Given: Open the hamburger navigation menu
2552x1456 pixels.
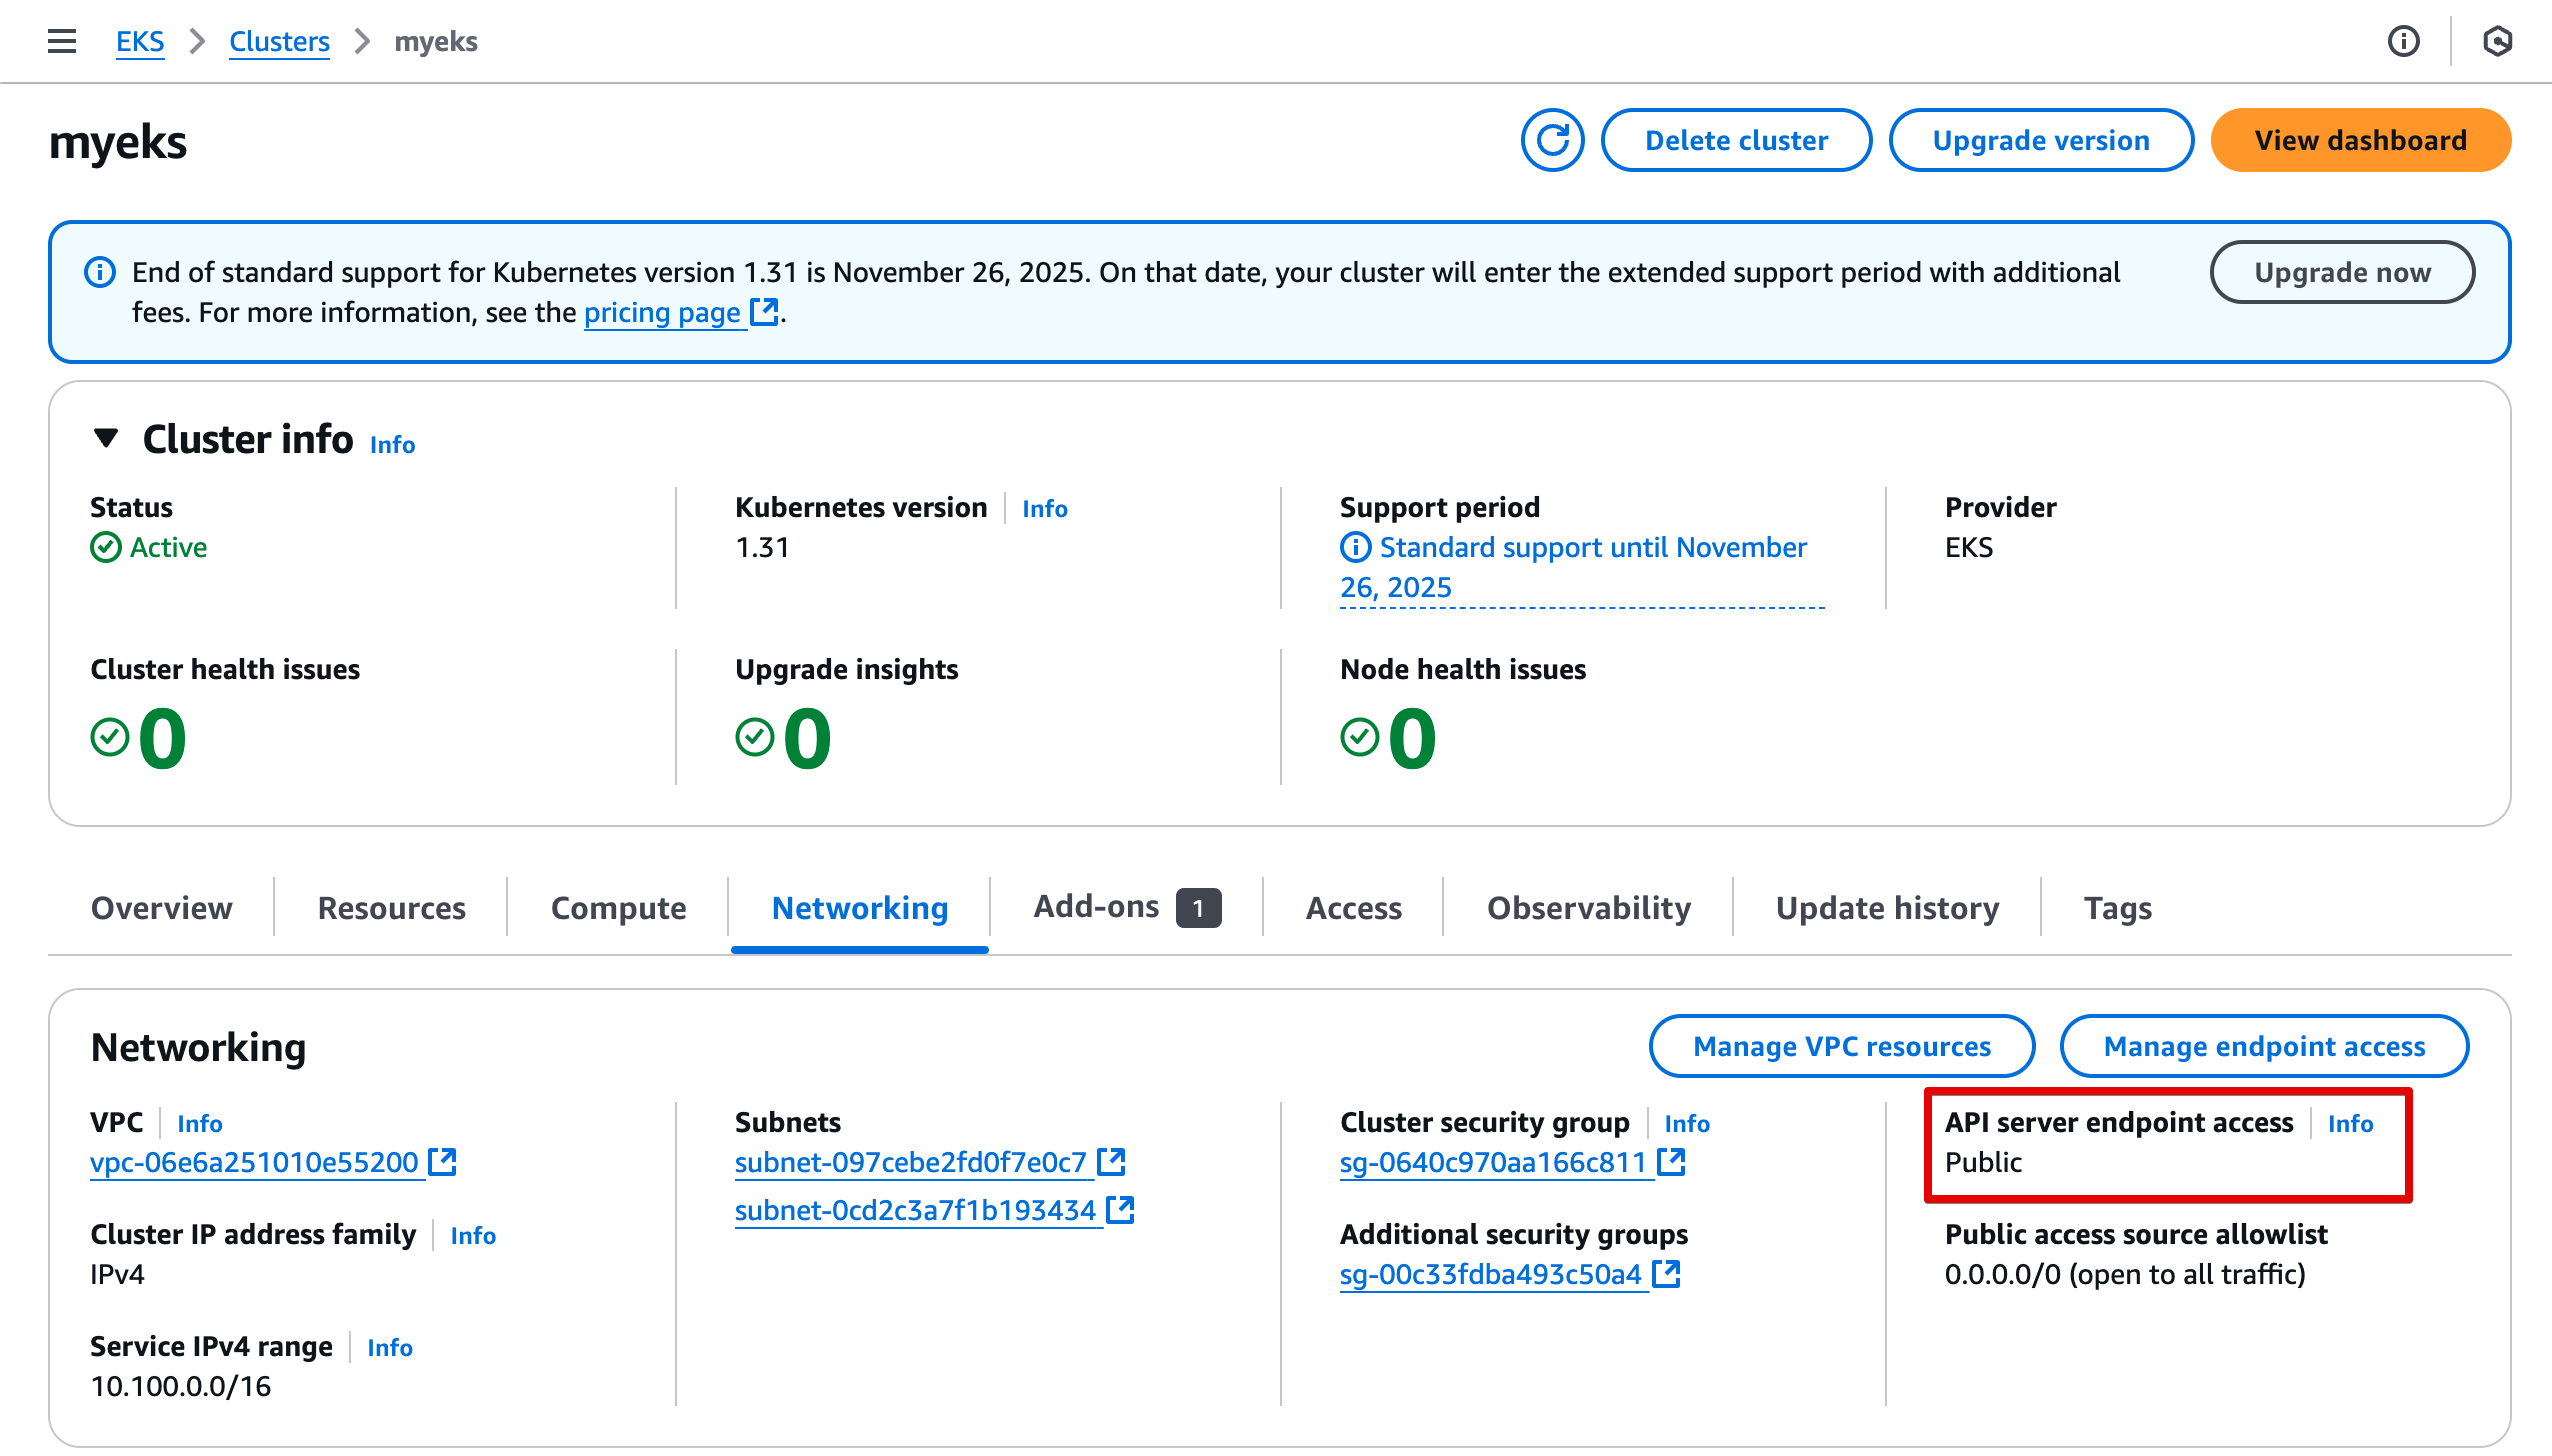Looking at the screenshot, I should [62, 41].
